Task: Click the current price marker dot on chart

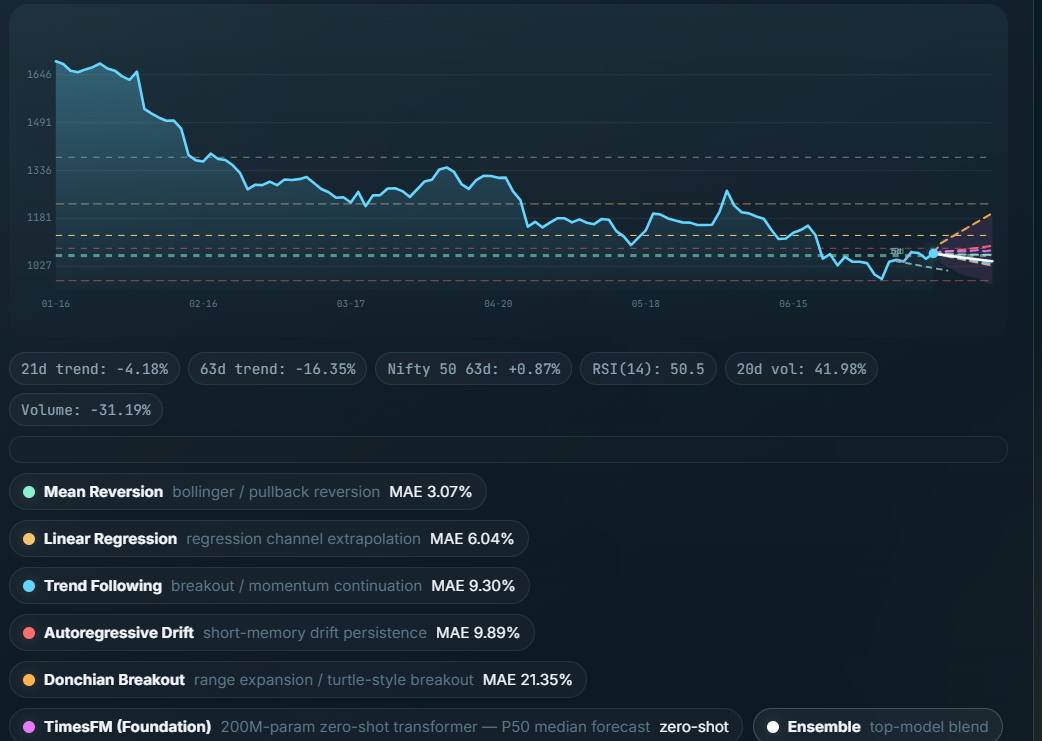Action: (x=933, y=253)
